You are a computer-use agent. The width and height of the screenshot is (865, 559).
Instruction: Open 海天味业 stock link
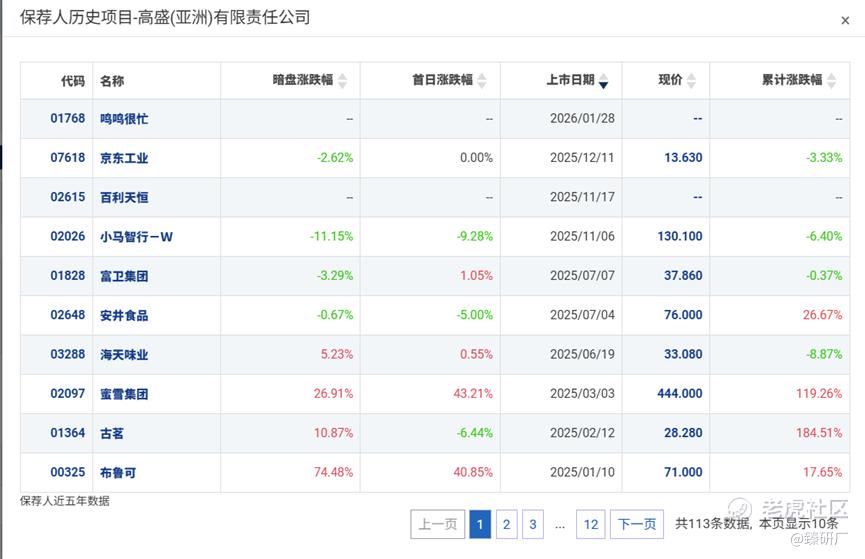tap(124, 355)
